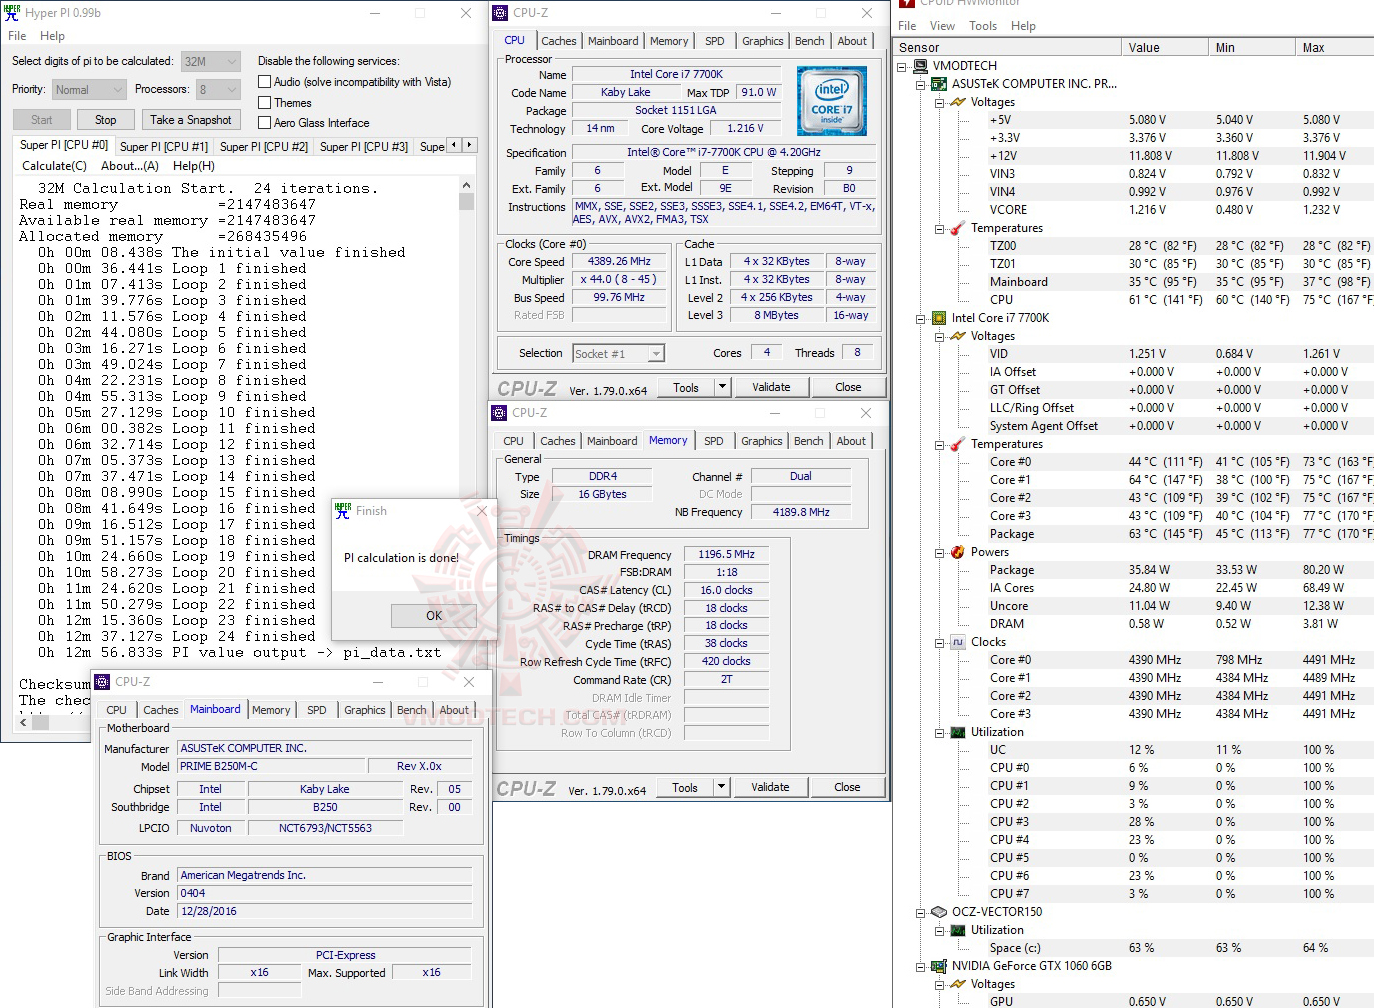Click the Temperatures thermometer icon under ASUSTeK node
Image resolution: width=1374 pixels, height=1008 pixels.
pos(958,228)
